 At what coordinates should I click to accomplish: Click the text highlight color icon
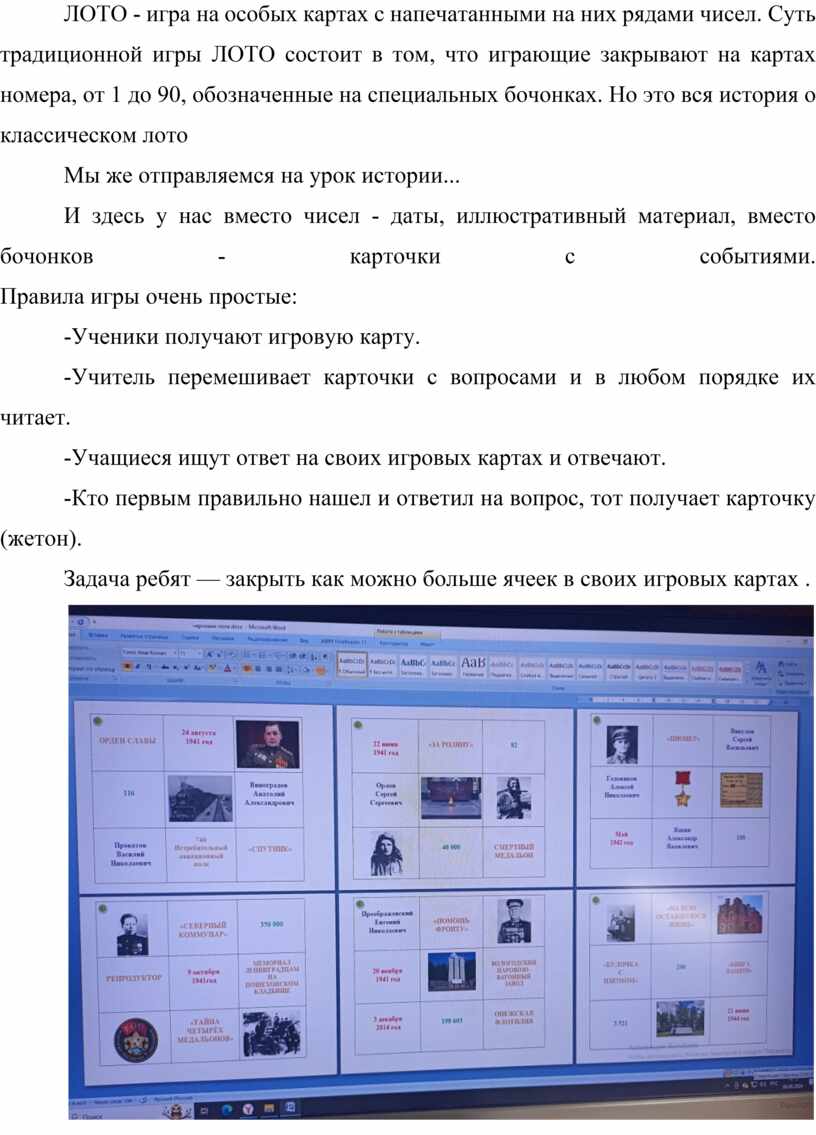click(213, 667)
